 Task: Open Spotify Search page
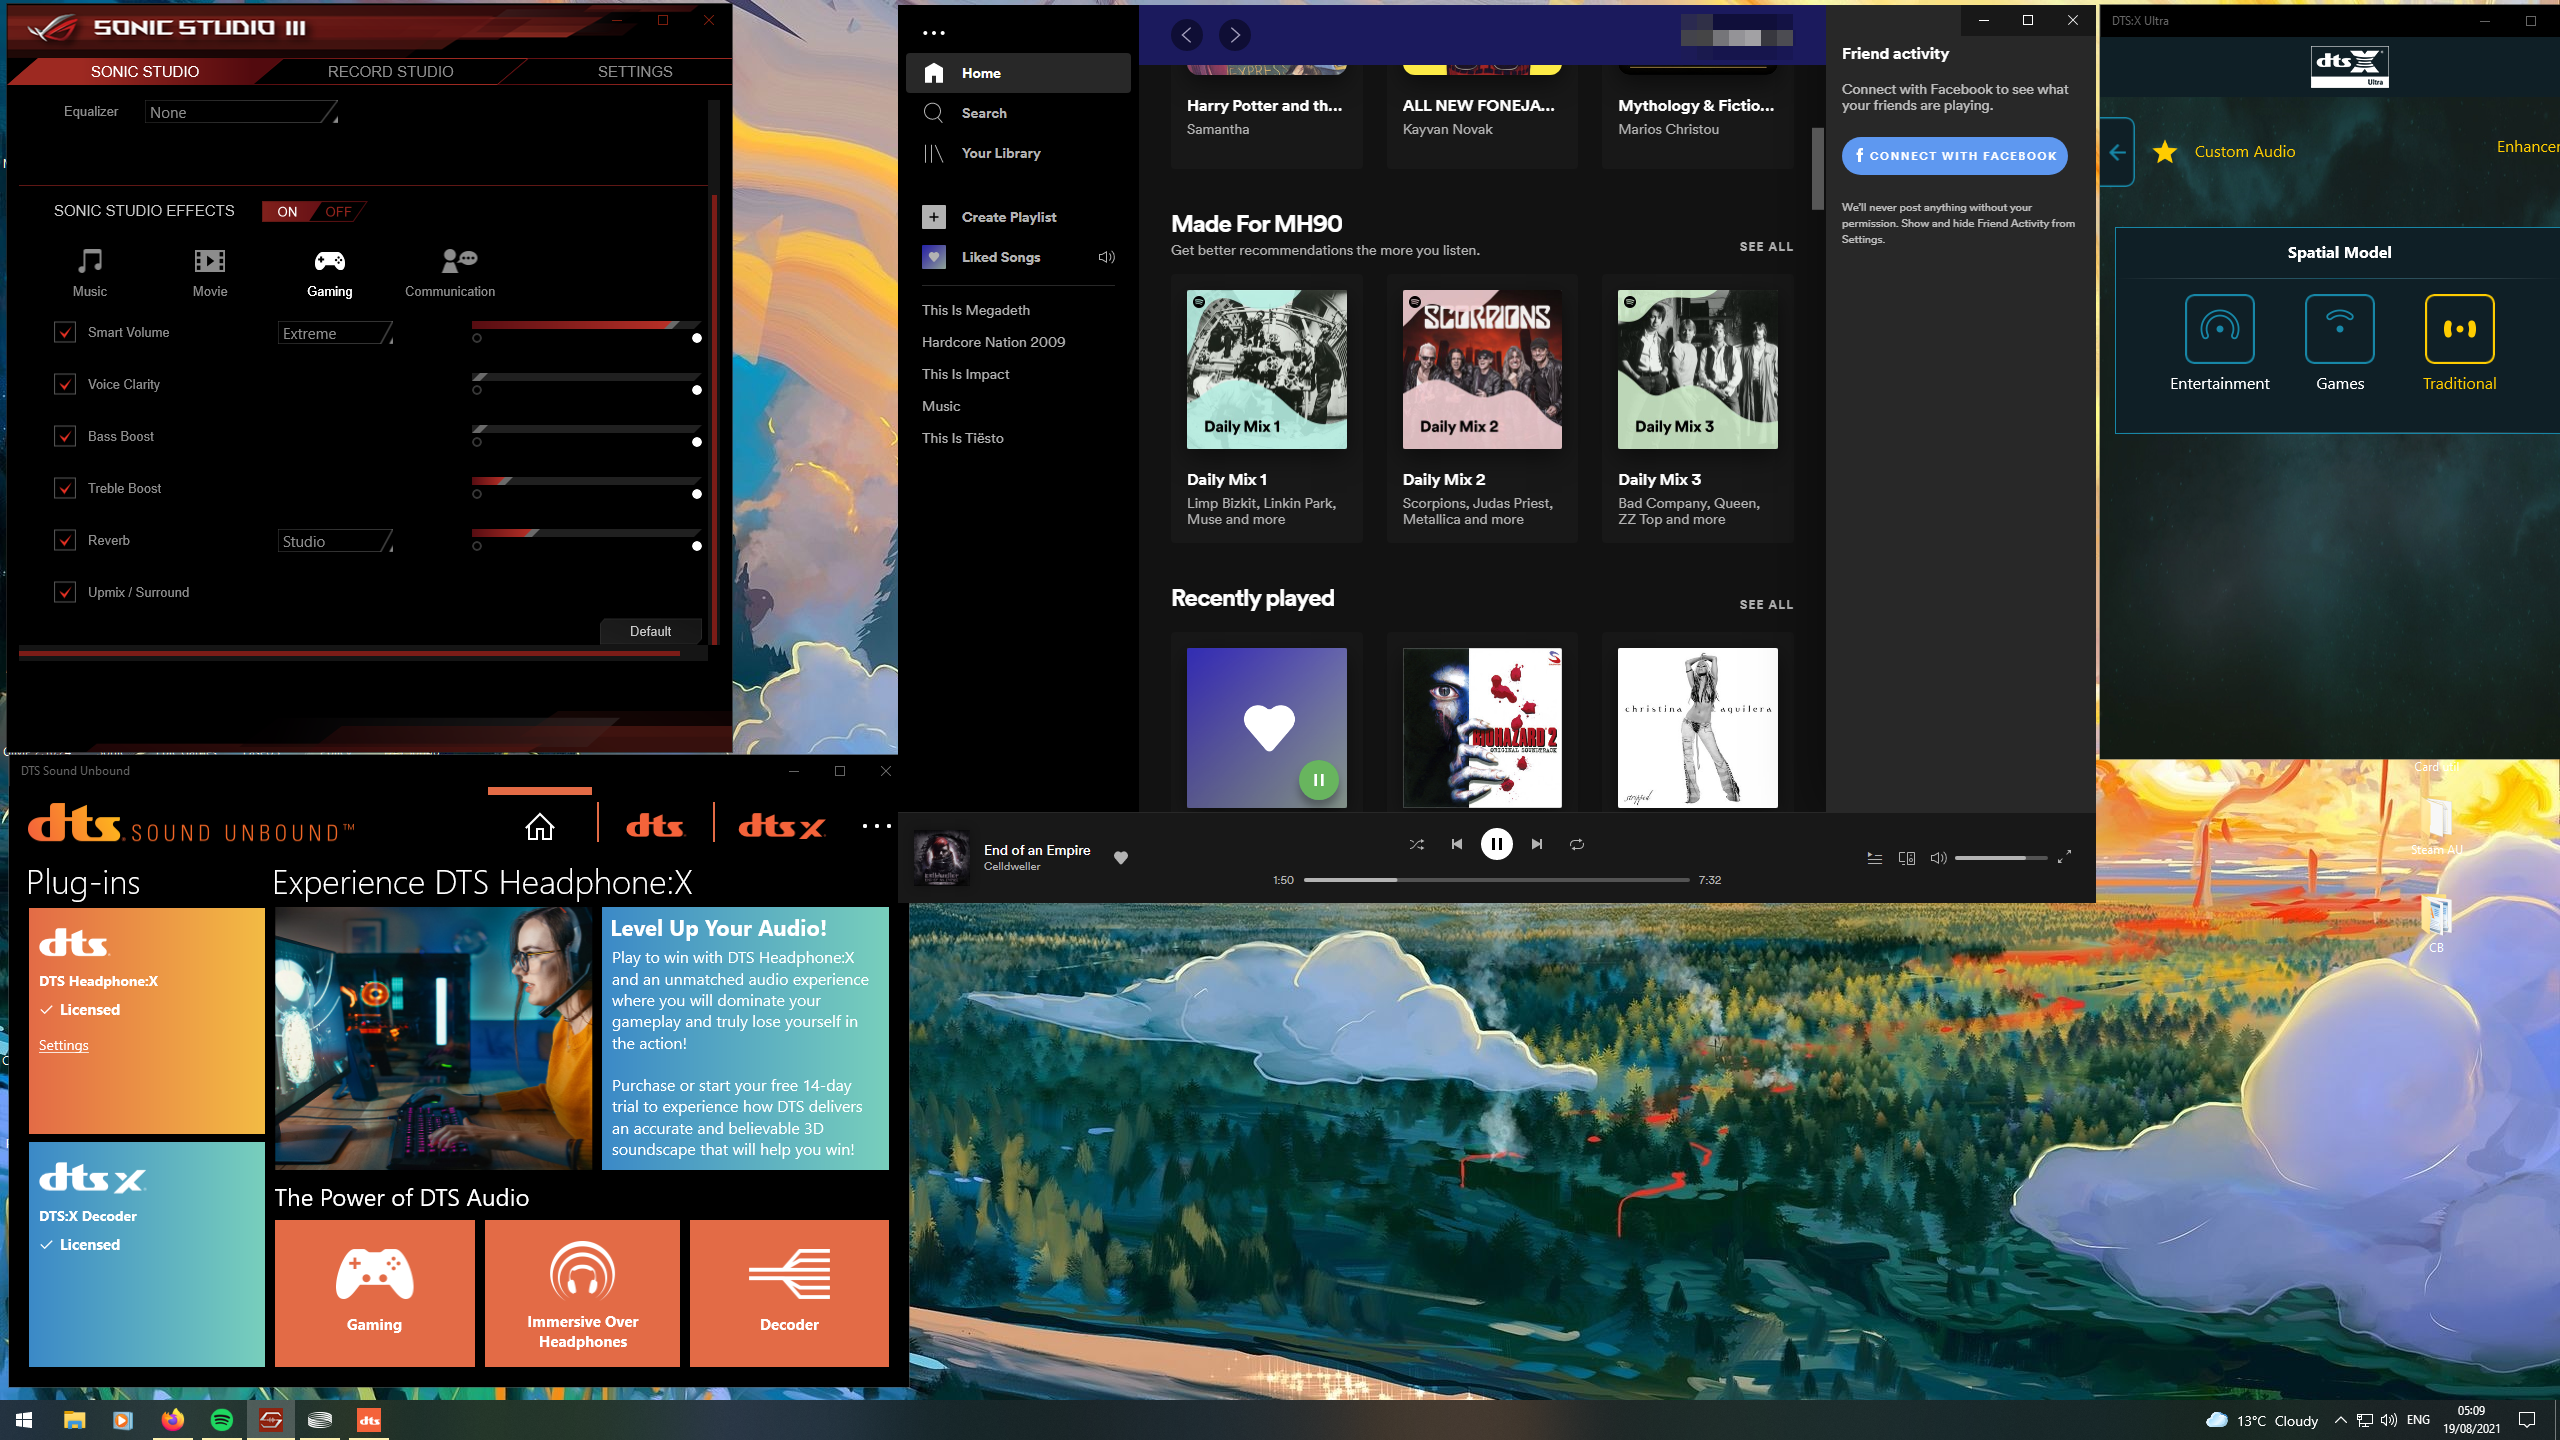click(1018, 113)
